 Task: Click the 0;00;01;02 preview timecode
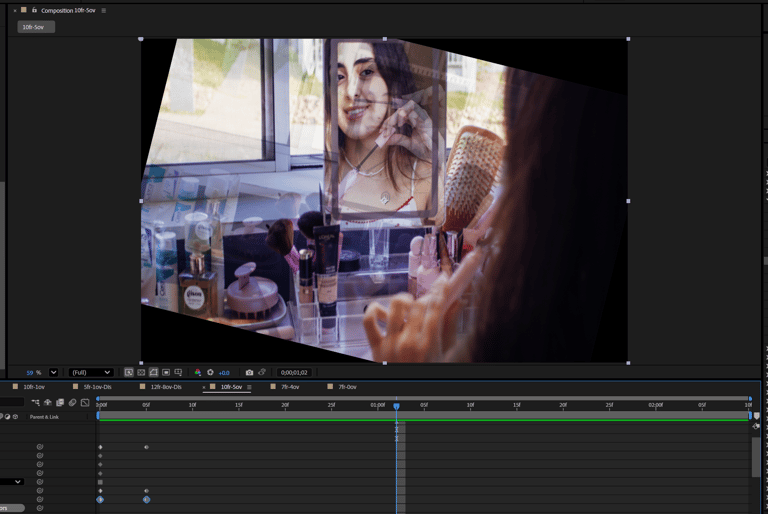[294, 372]
